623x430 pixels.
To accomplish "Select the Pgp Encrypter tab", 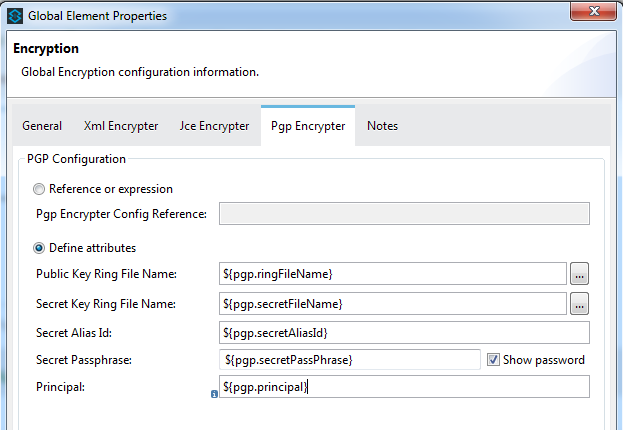I will (x=307, y=126).
